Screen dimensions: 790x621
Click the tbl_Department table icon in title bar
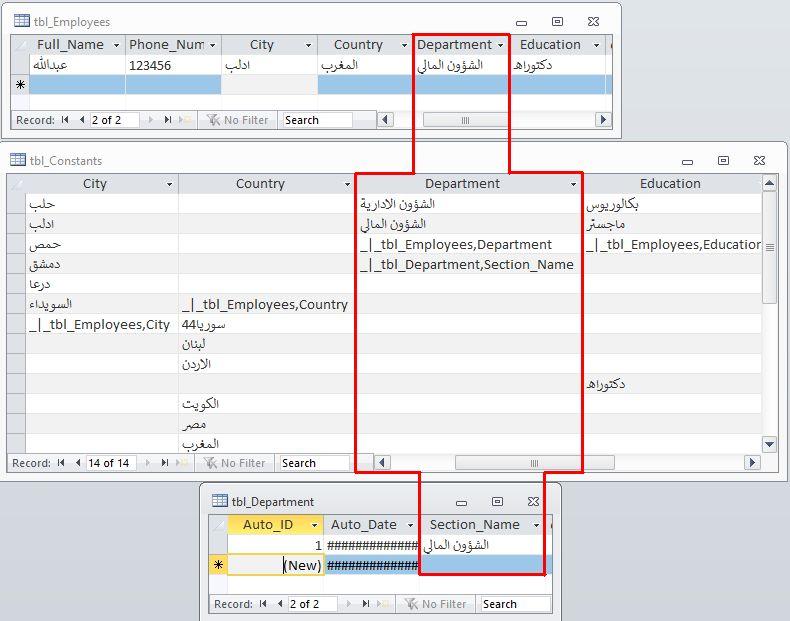(x=219, y=502)
